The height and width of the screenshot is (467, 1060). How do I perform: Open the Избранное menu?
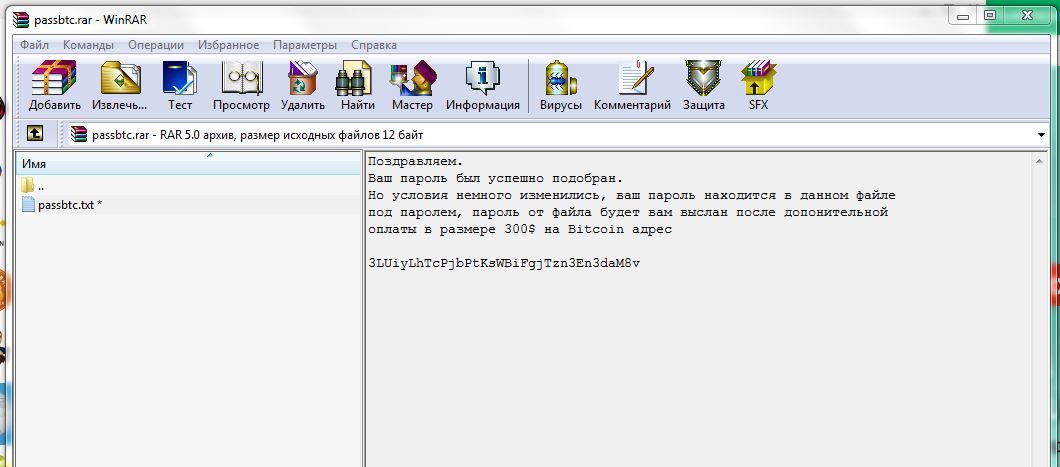(229, 45)
